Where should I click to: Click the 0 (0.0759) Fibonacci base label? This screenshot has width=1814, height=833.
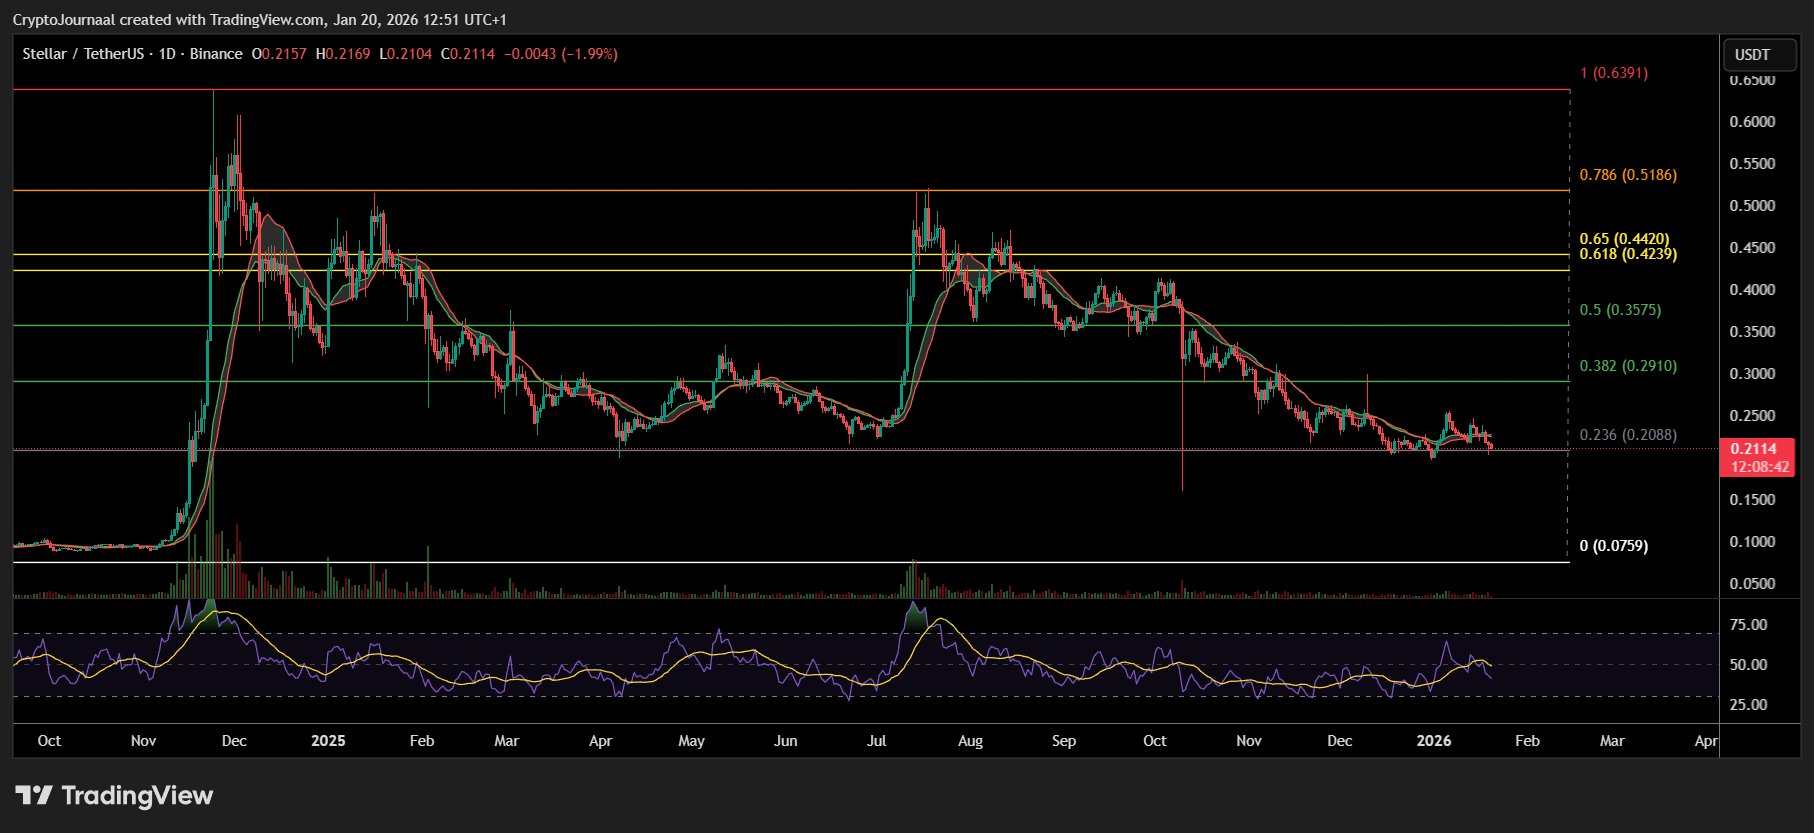pos(1613,546)
